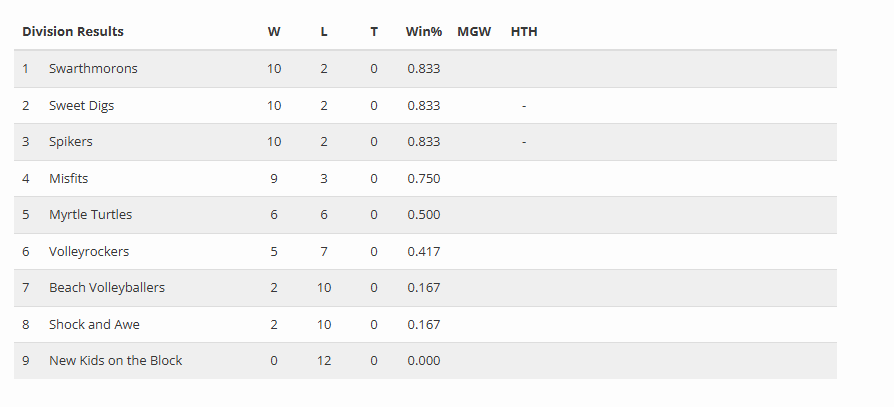
Task: Click New Kids on the Block 0.000 value
Action: point(424,360)
